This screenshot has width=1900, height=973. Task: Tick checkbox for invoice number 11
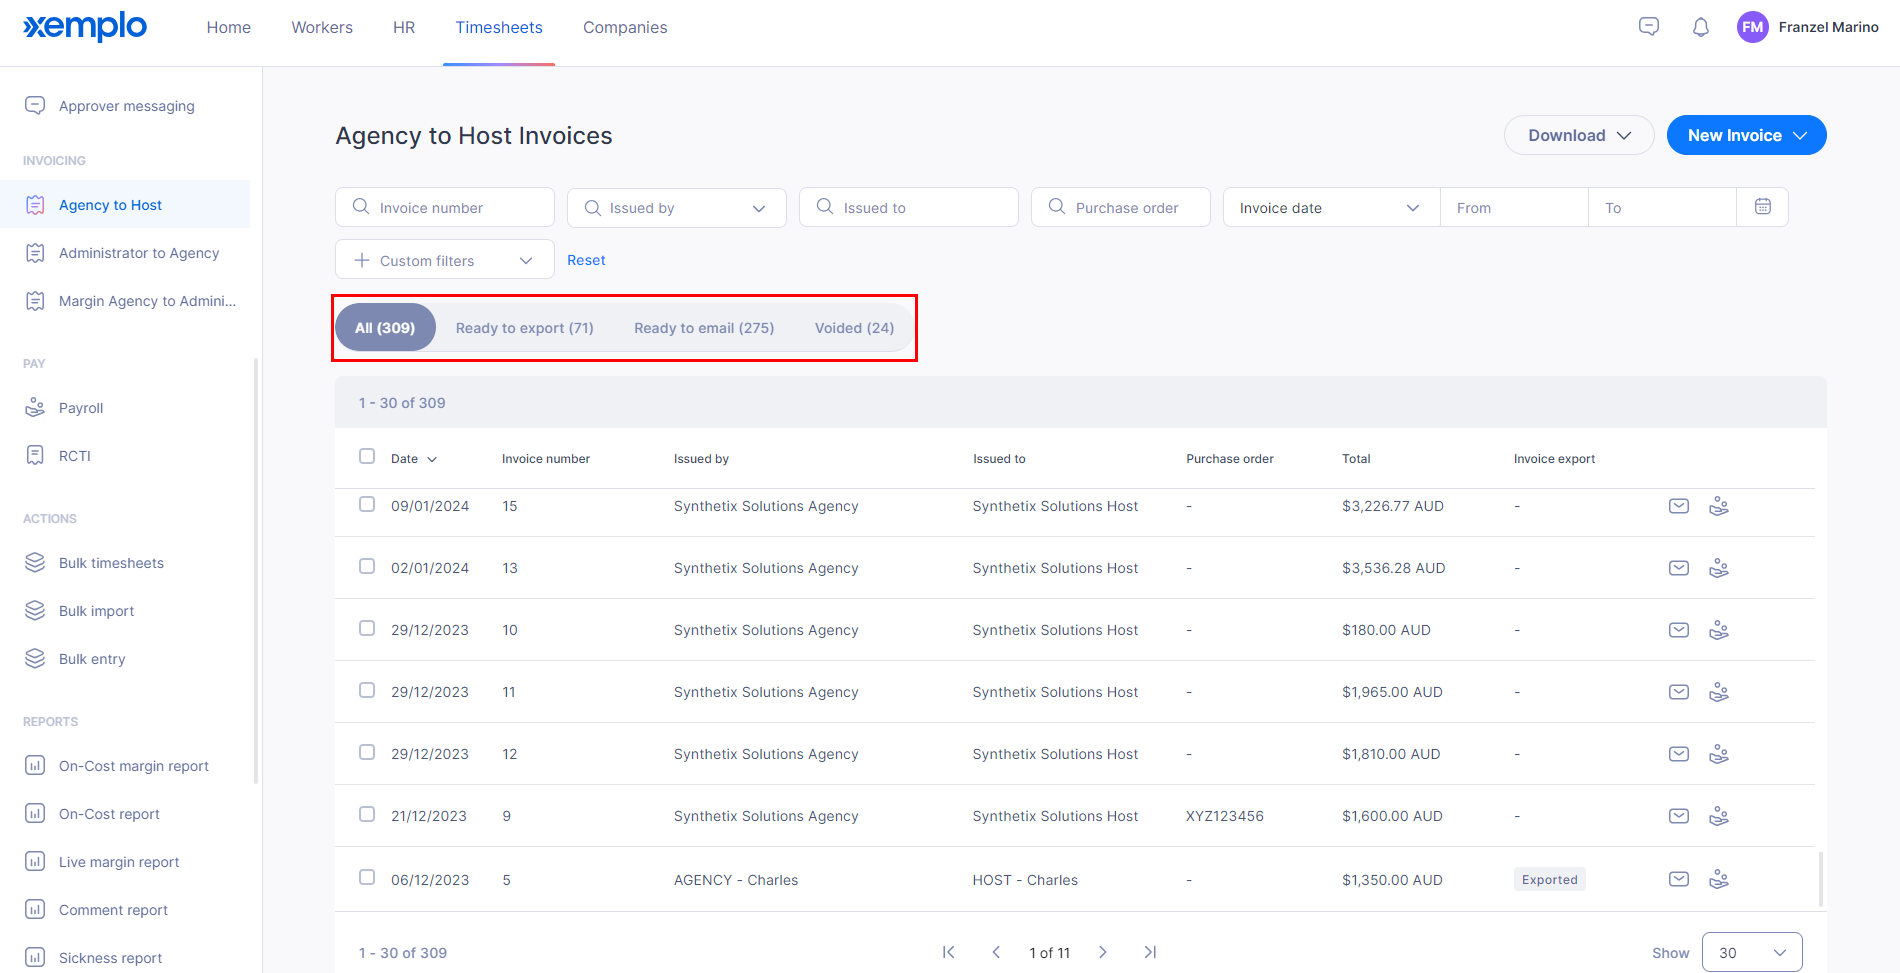(x=367, y=690)
